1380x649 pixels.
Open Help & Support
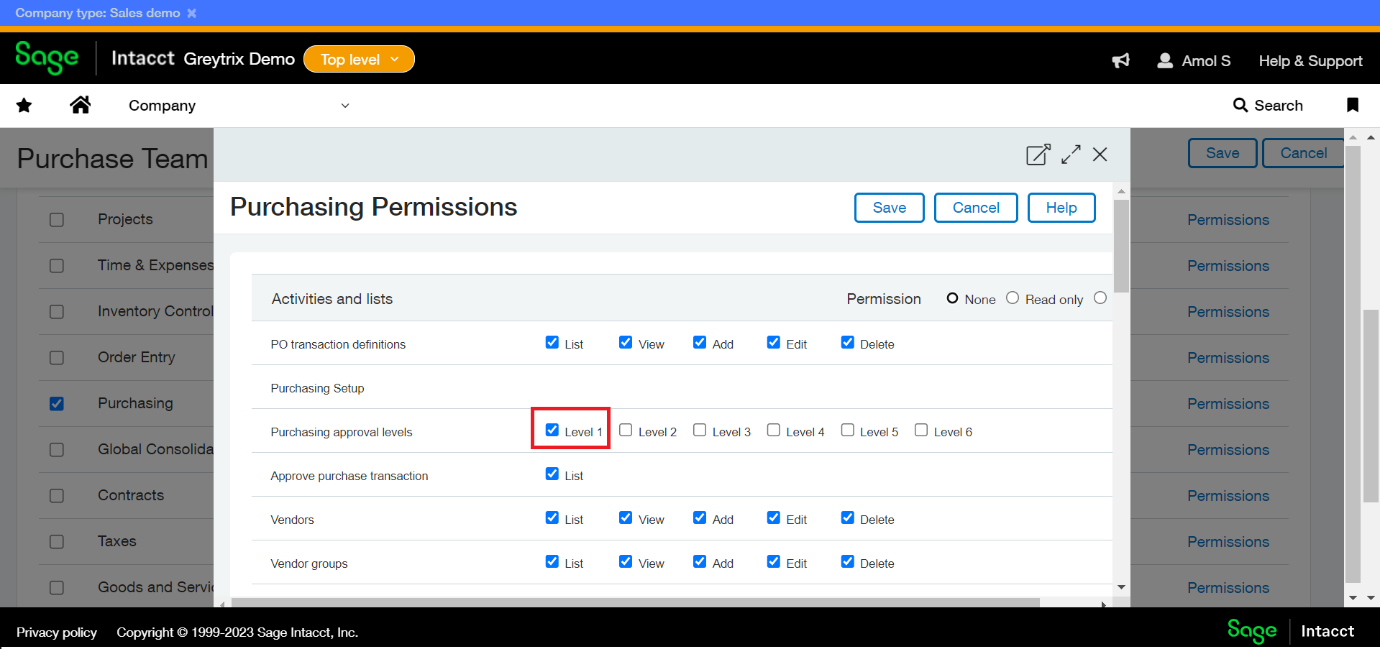tap(1310, 60)
